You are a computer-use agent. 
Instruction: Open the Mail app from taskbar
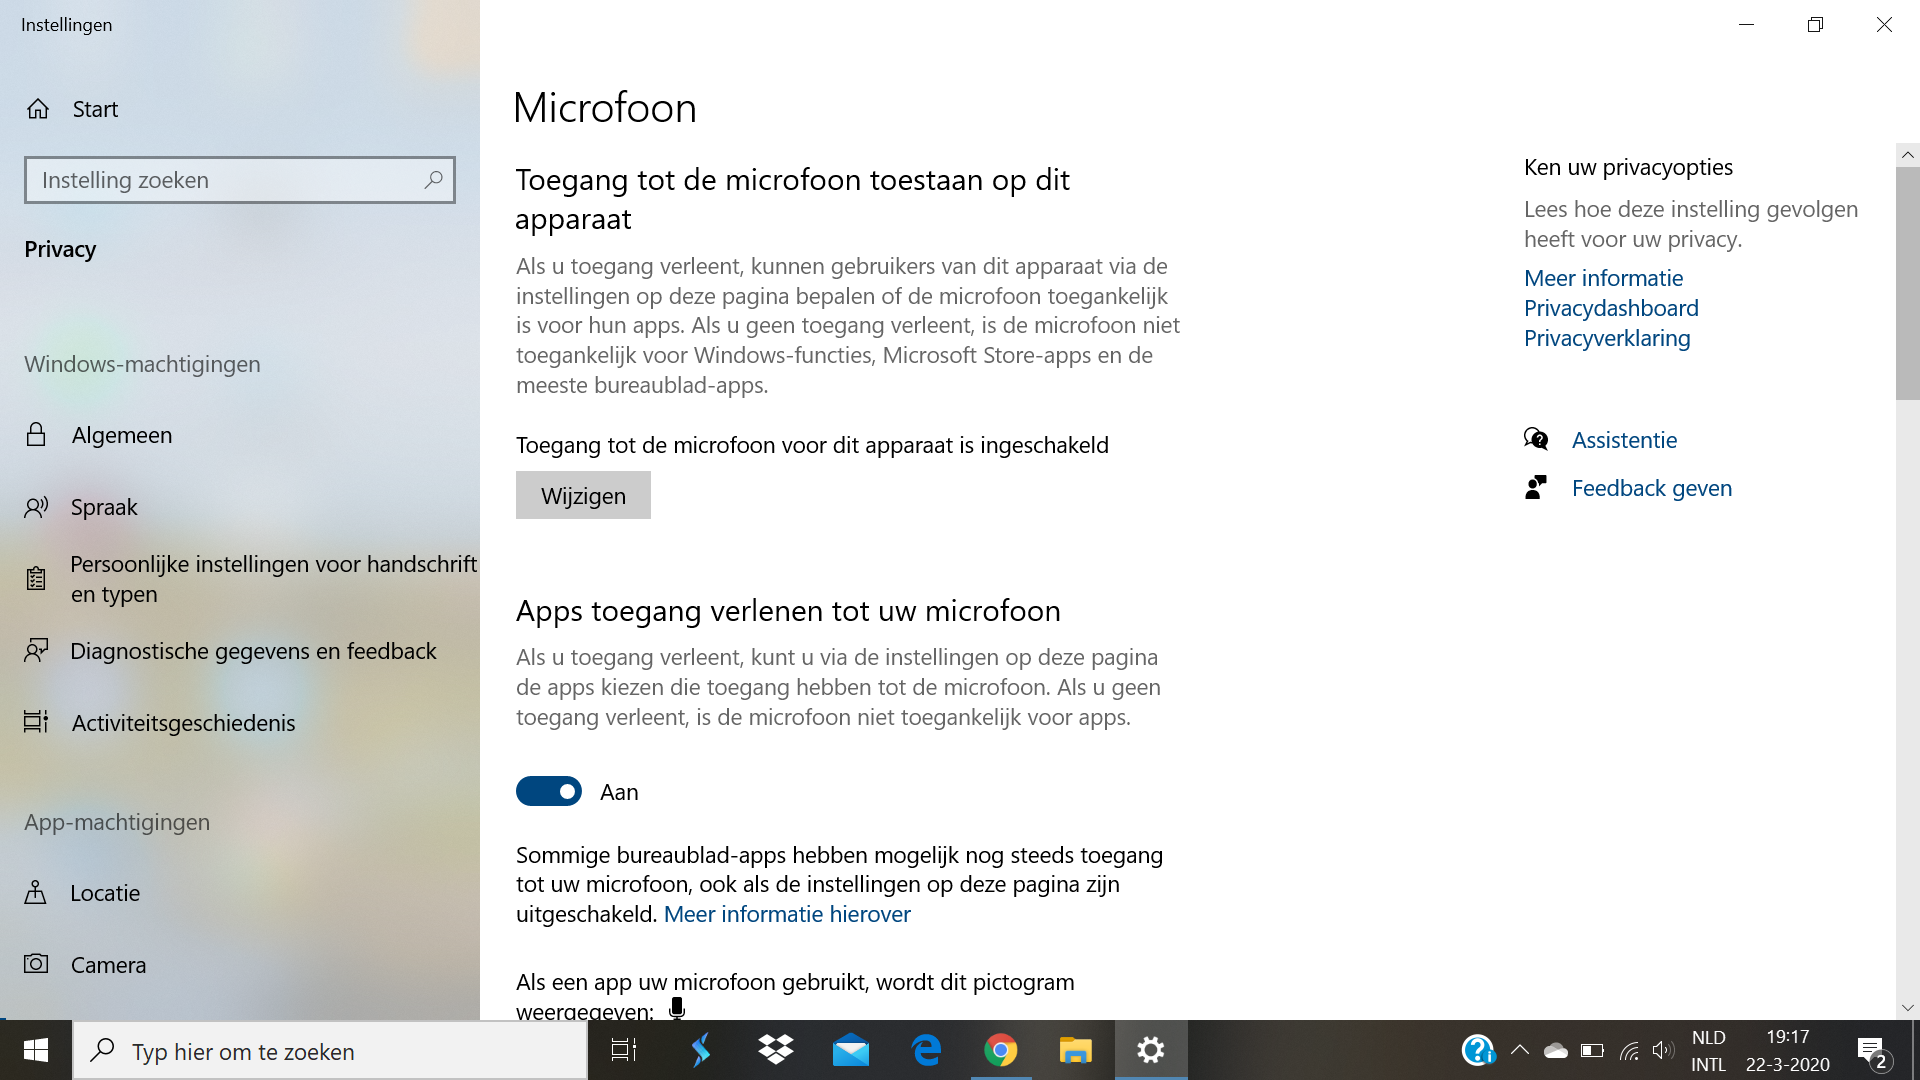click(x=851, y=1050)
